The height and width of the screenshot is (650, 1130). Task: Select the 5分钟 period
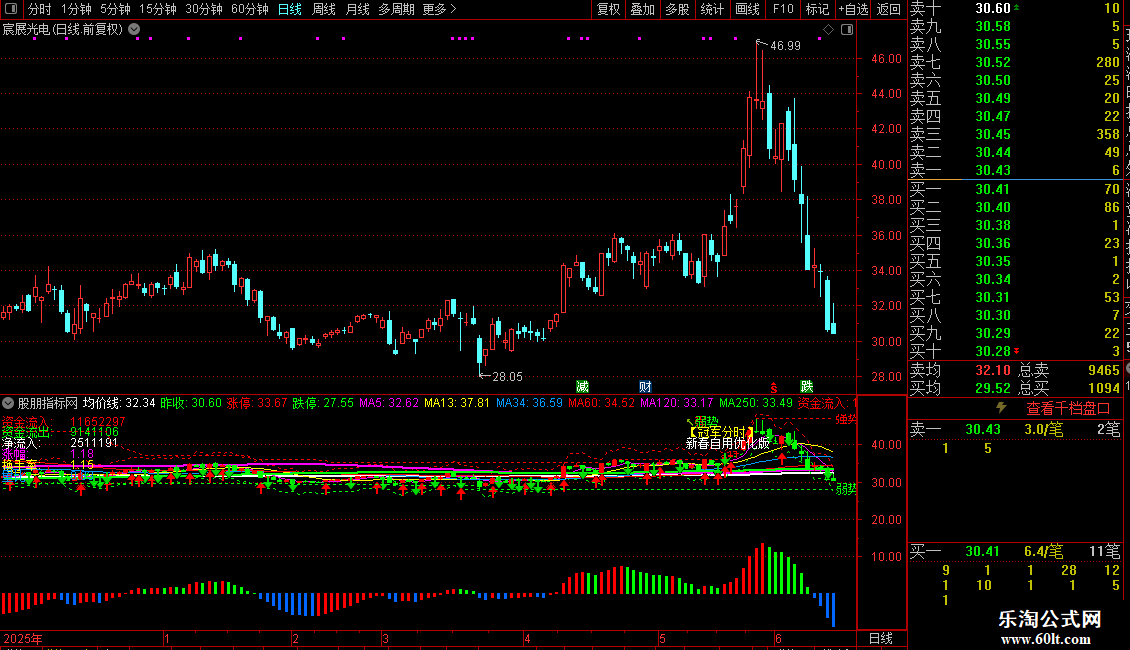tap(115, 9)
